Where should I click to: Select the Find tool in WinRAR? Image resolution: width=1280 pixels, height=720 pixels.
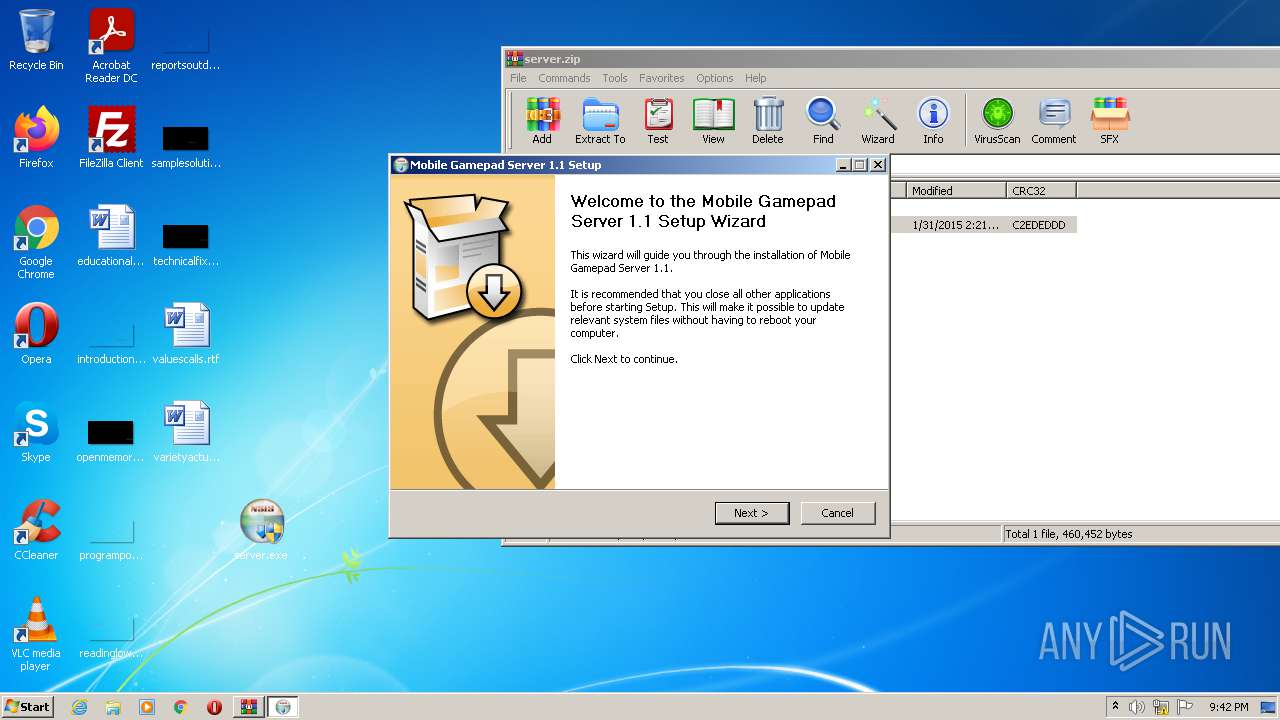pyautogui.click(x=823, y=121)
